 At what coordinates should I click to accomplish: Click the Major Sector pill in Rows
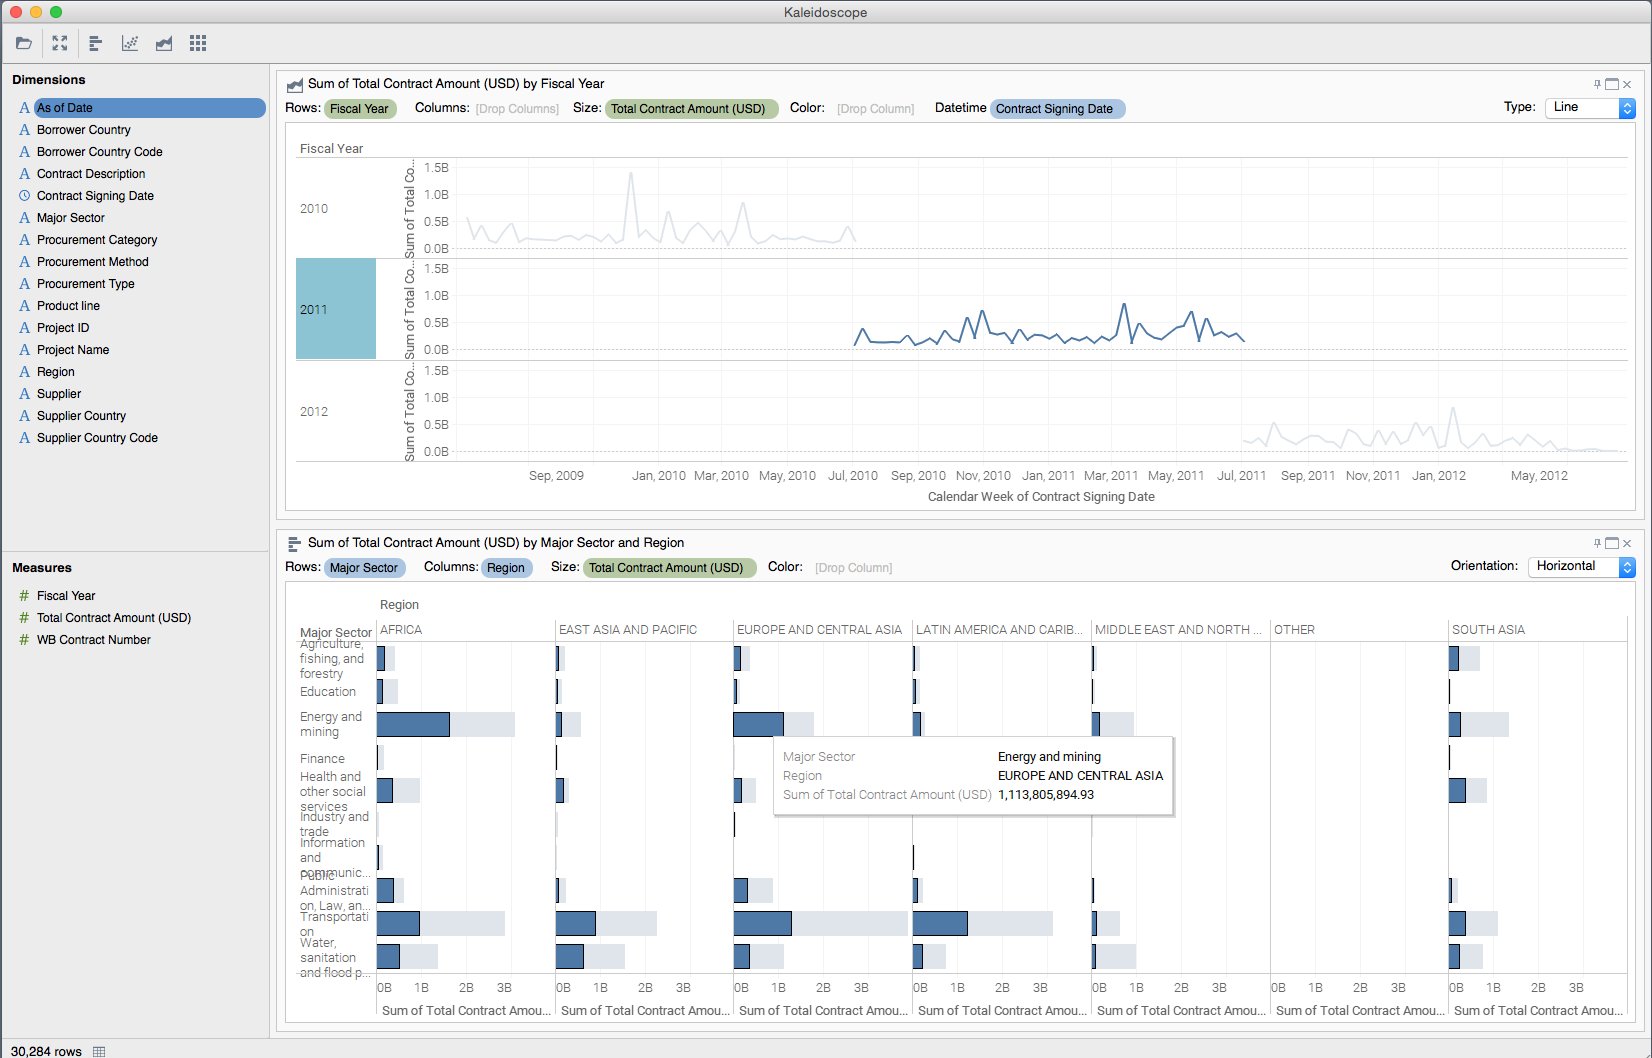coord(364,568)
